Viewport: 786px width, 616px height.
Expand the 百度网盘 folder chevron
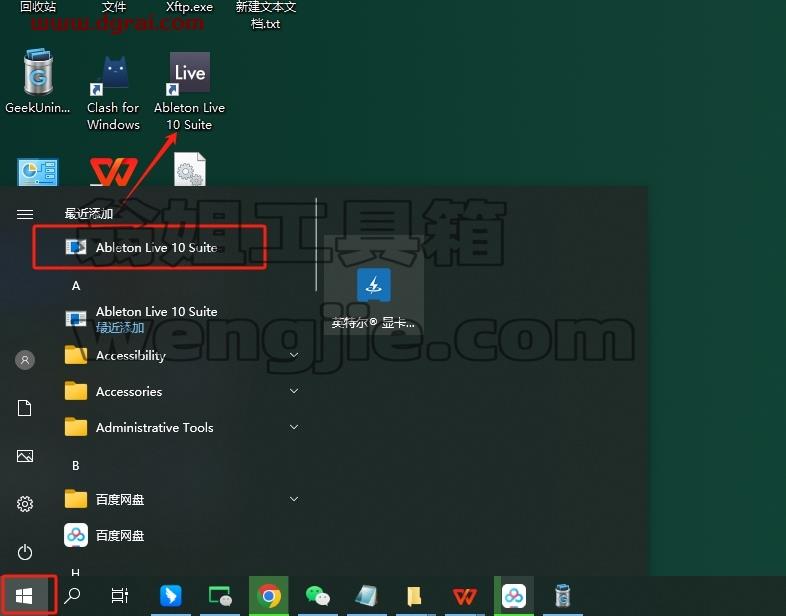294,499
